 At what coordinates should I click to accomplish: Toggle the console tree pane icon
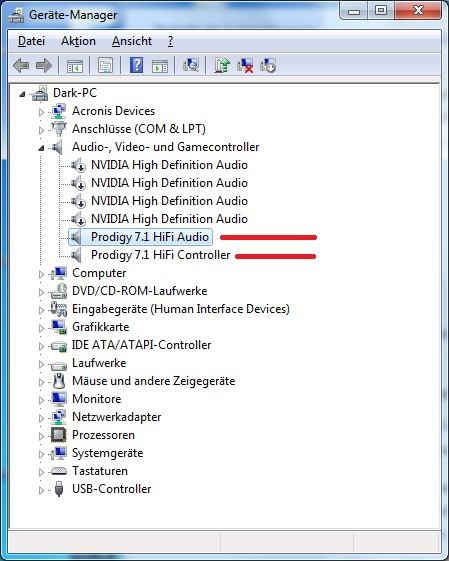[75, 66]
